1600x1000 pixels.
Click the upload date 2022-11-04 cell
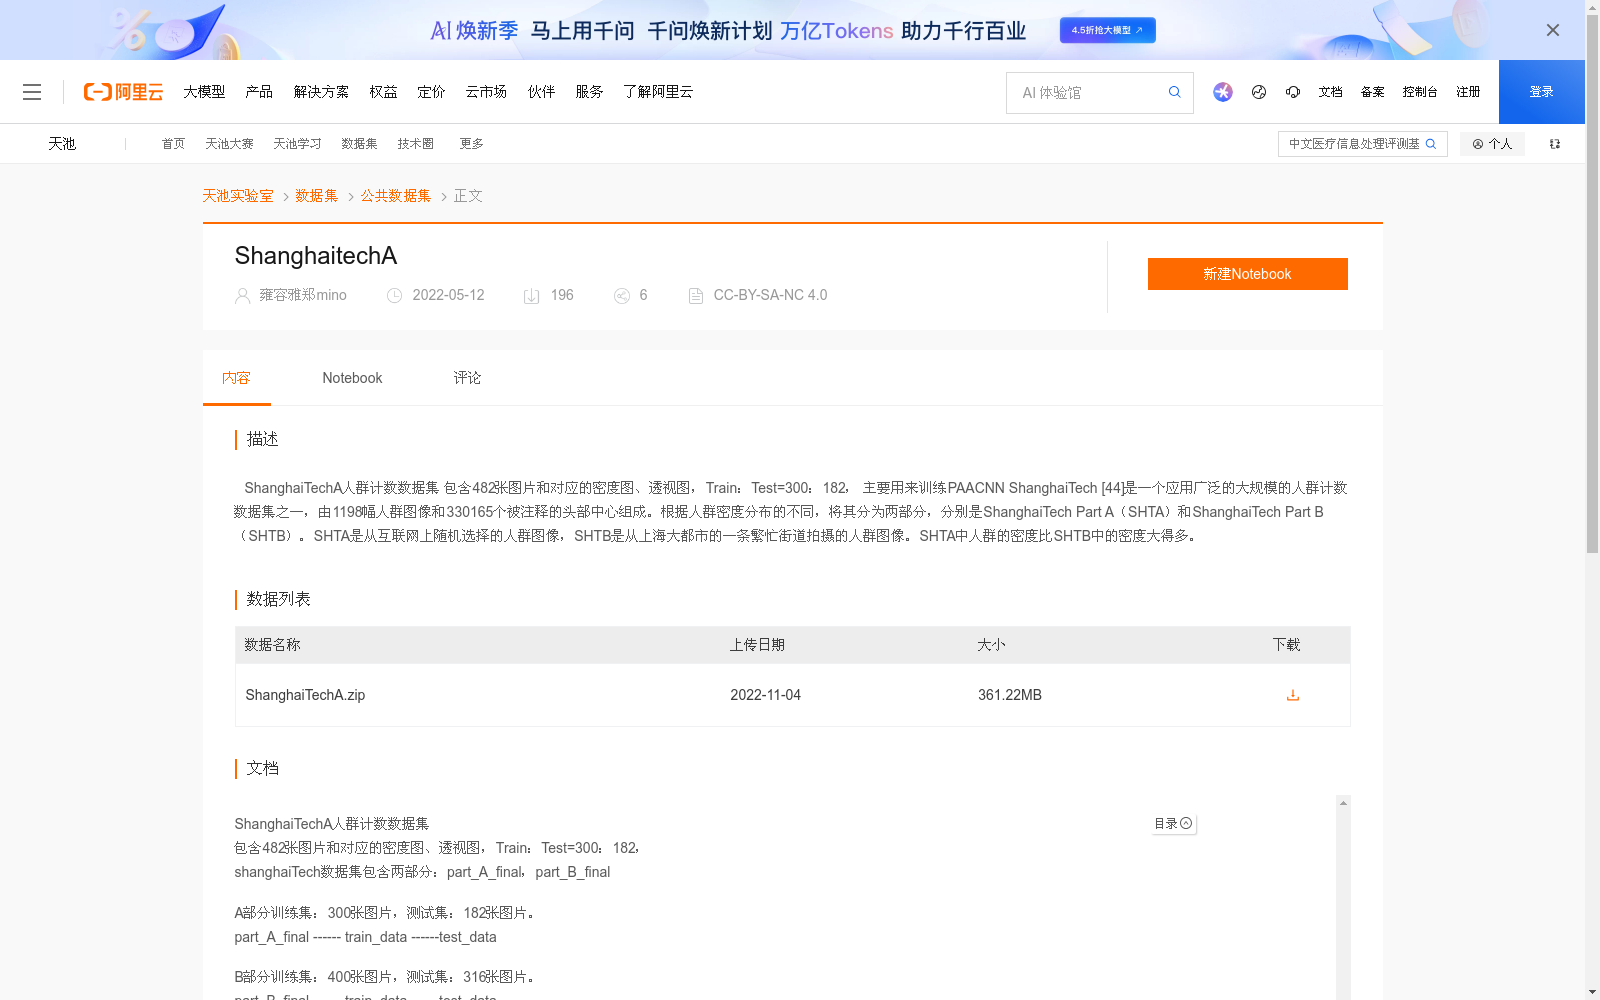[765, 695]
